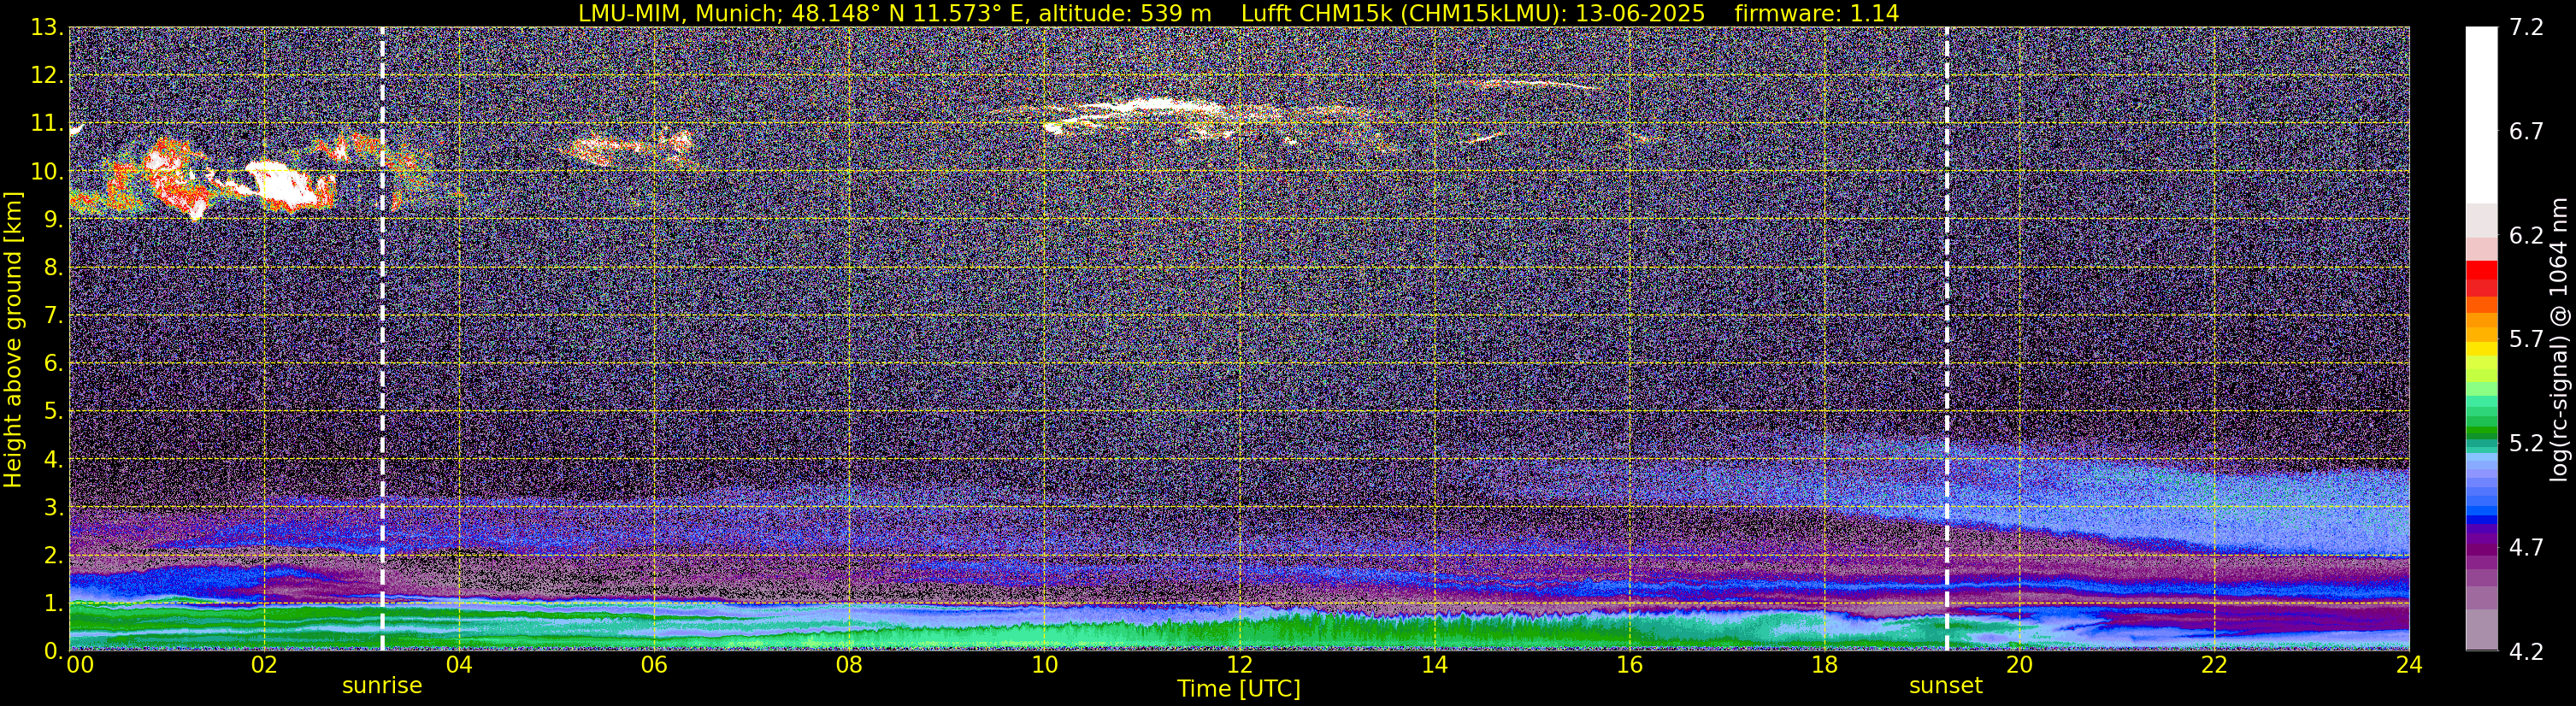The height and width of the screenshot is (706, 2576).
Task: Click the colorbar tick value "6.7"
Action: point(2526,132)
